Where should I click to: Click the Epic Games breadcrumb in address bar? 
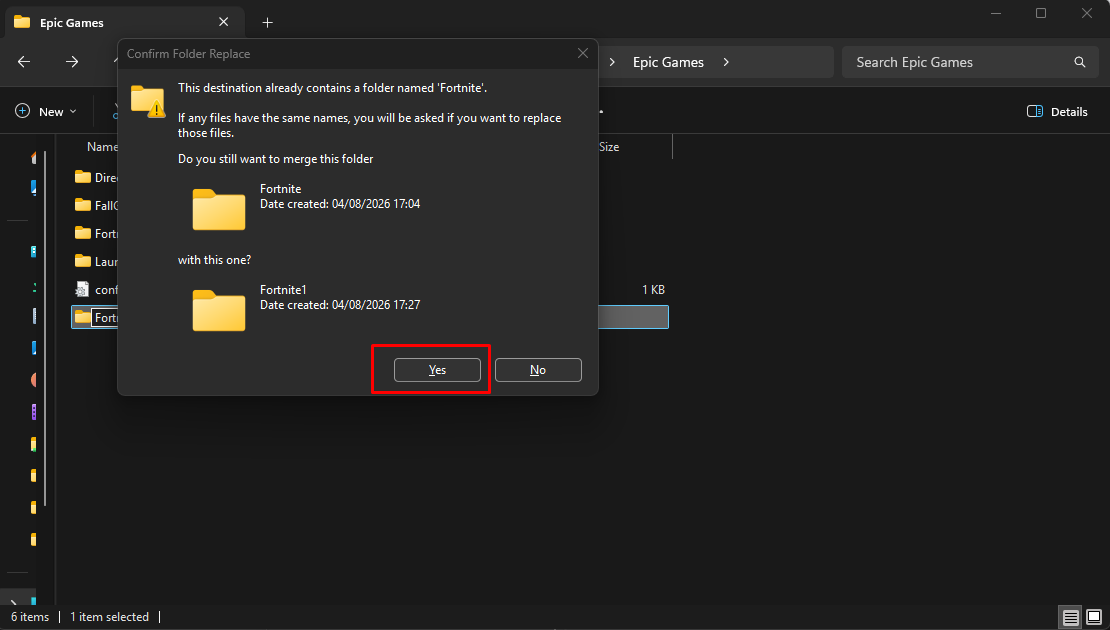[x=668, y=62]
